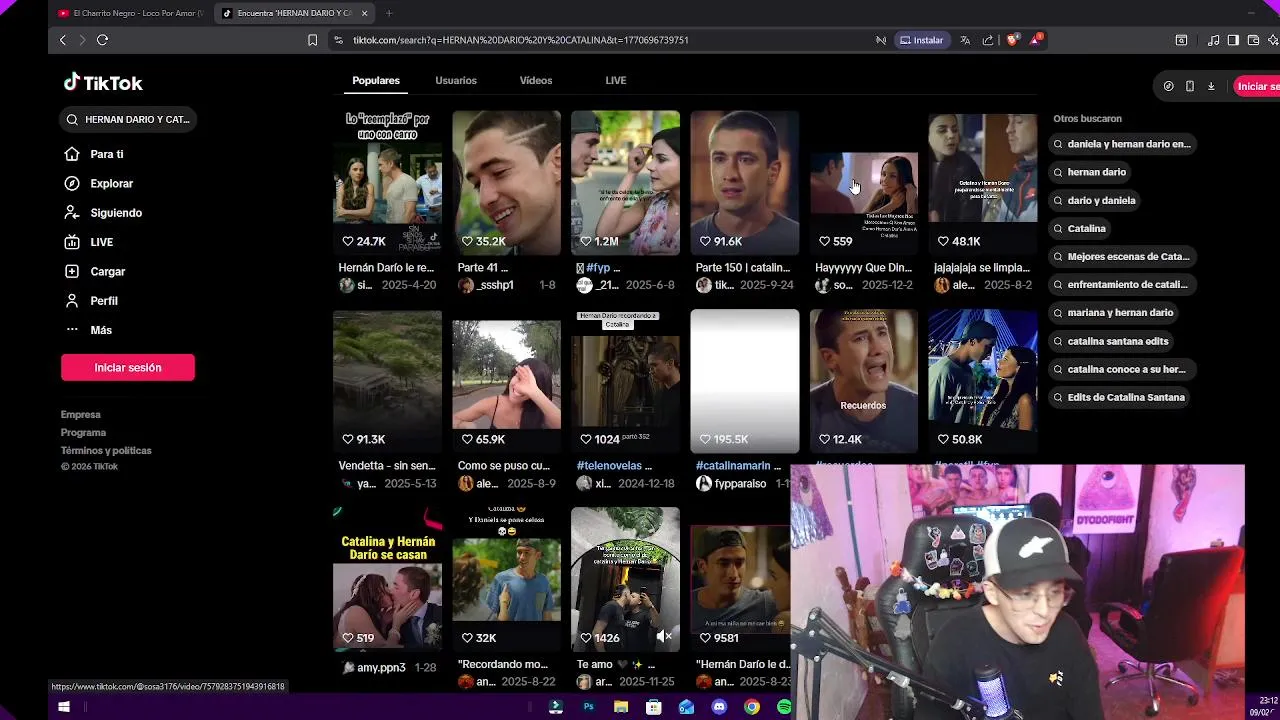Open the Empresa footer link

(x=81, y=414)
